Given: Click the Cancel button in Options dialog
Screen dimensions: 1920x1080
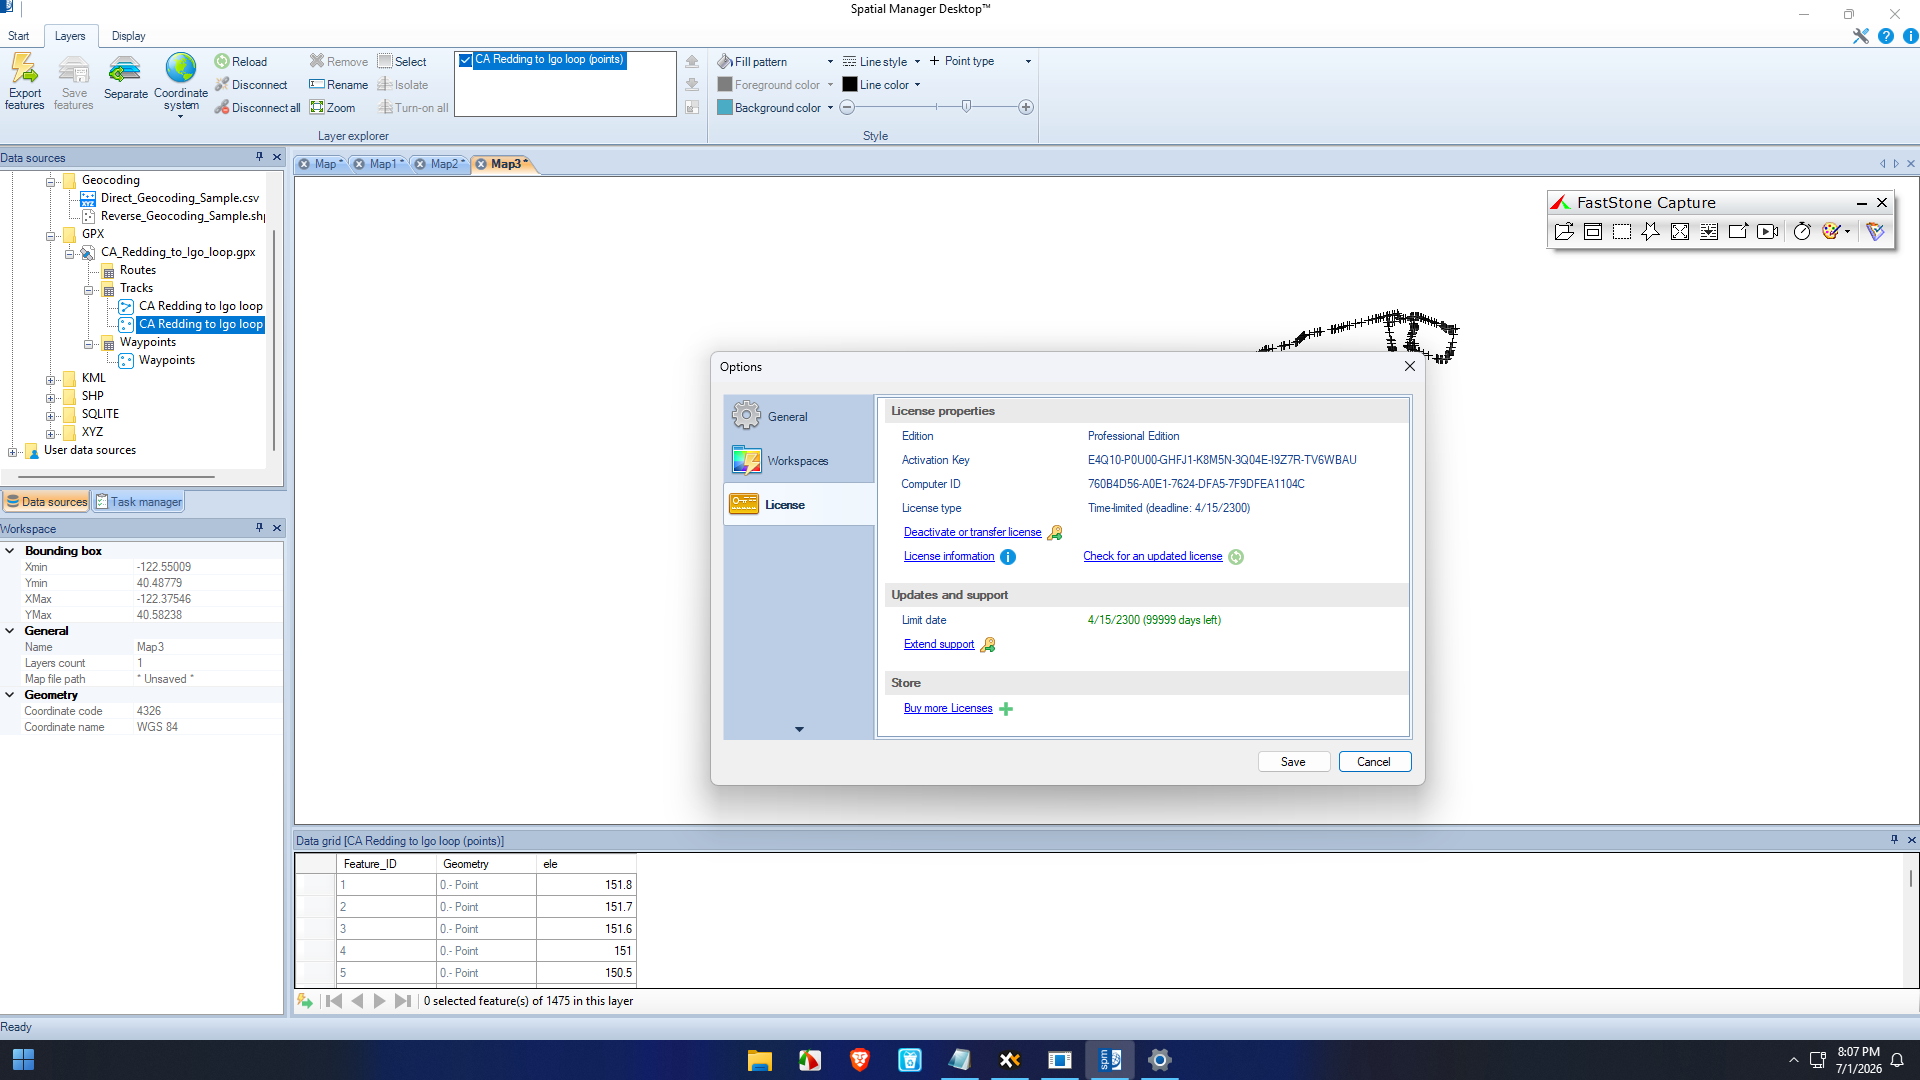Looking at the screenshot, I should pyautogui.click(x=1374, y=762).
